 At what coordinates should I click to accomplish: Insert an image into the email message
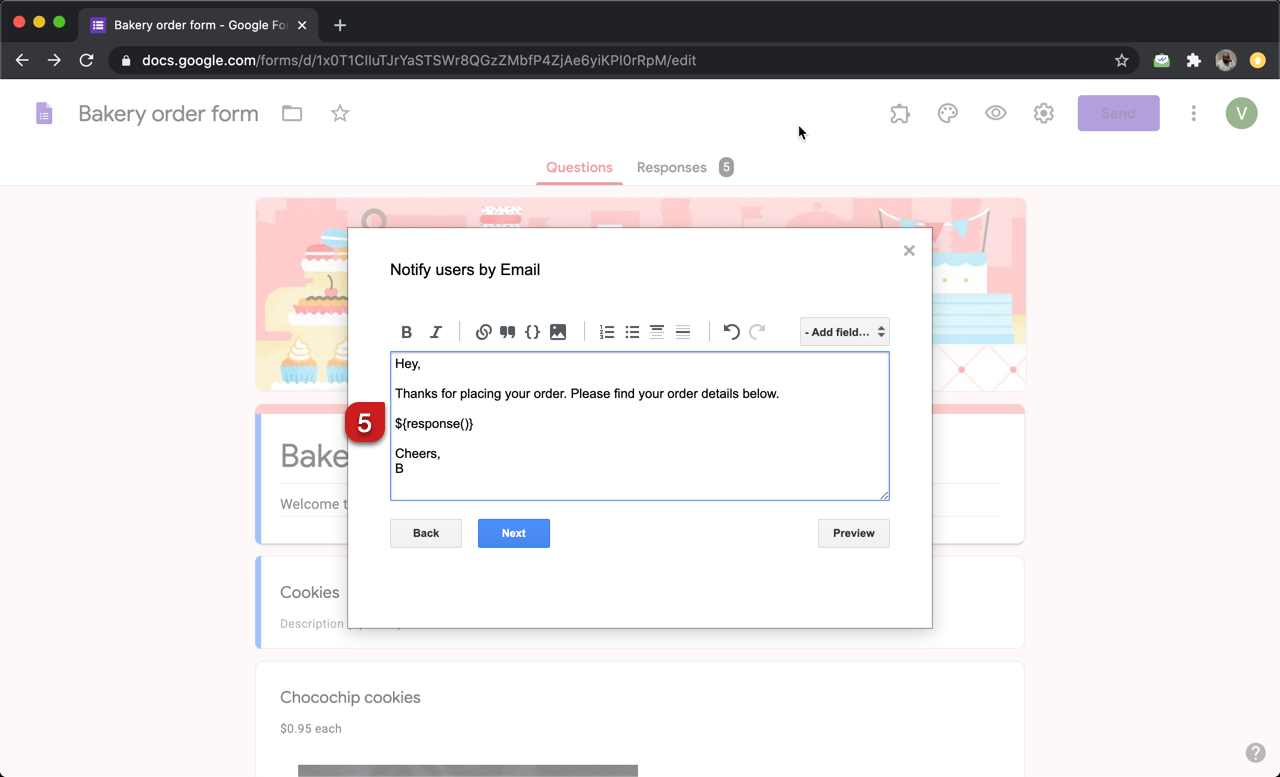tap(558, 331)
